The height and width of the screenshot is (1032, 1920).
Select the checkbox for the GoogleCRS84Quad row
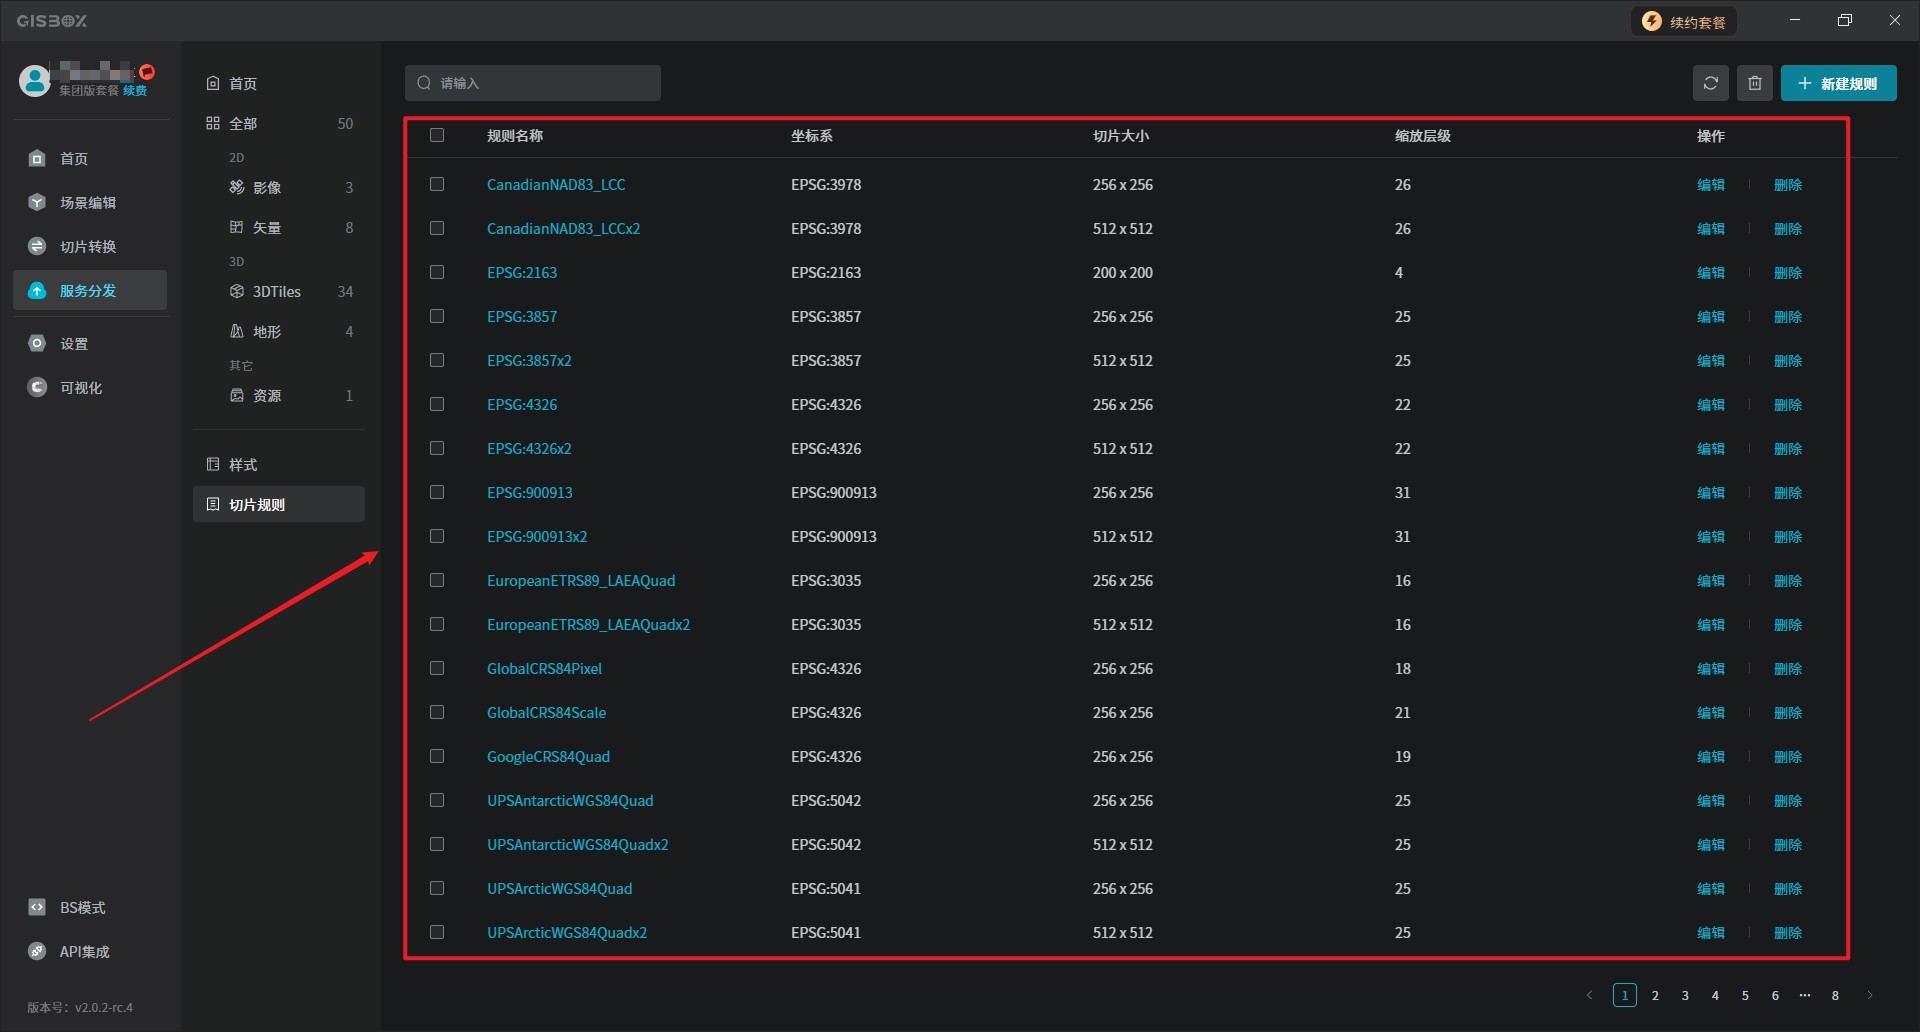(x=437, y=757)
